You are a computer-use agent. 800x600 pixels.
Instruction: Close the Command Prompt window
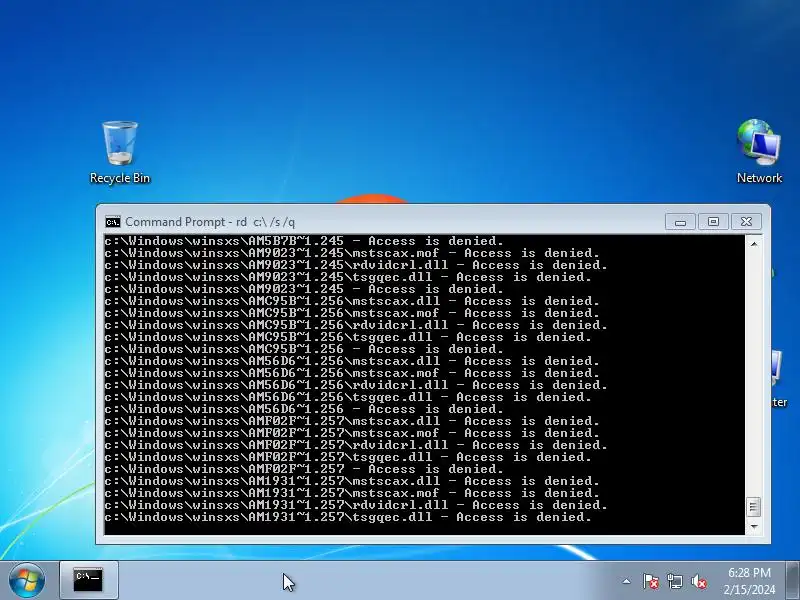point(746,222)
